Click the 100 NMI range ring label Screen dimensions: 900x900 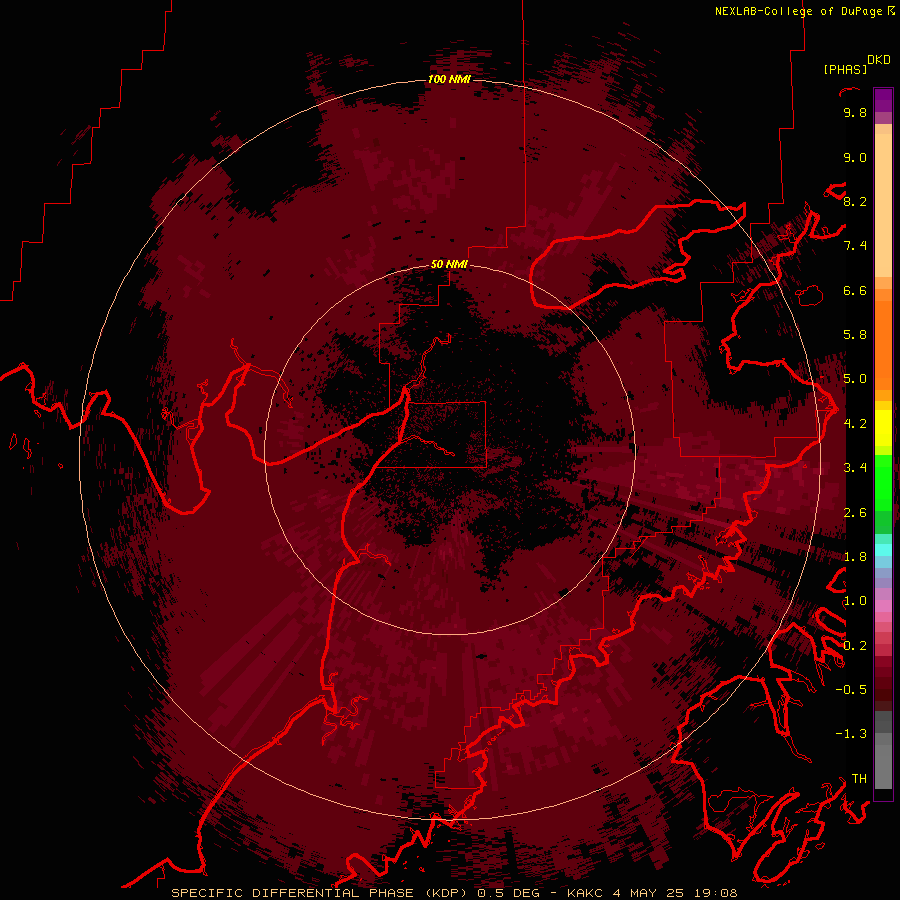click(x=449, y=79)
